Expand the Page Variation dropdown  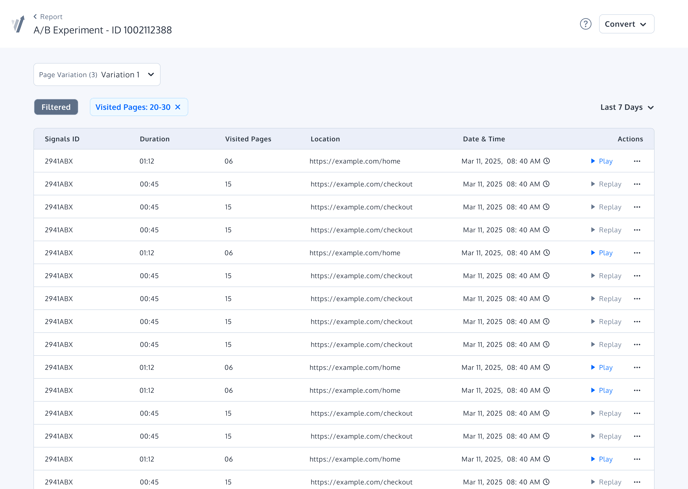click(97, 75)
